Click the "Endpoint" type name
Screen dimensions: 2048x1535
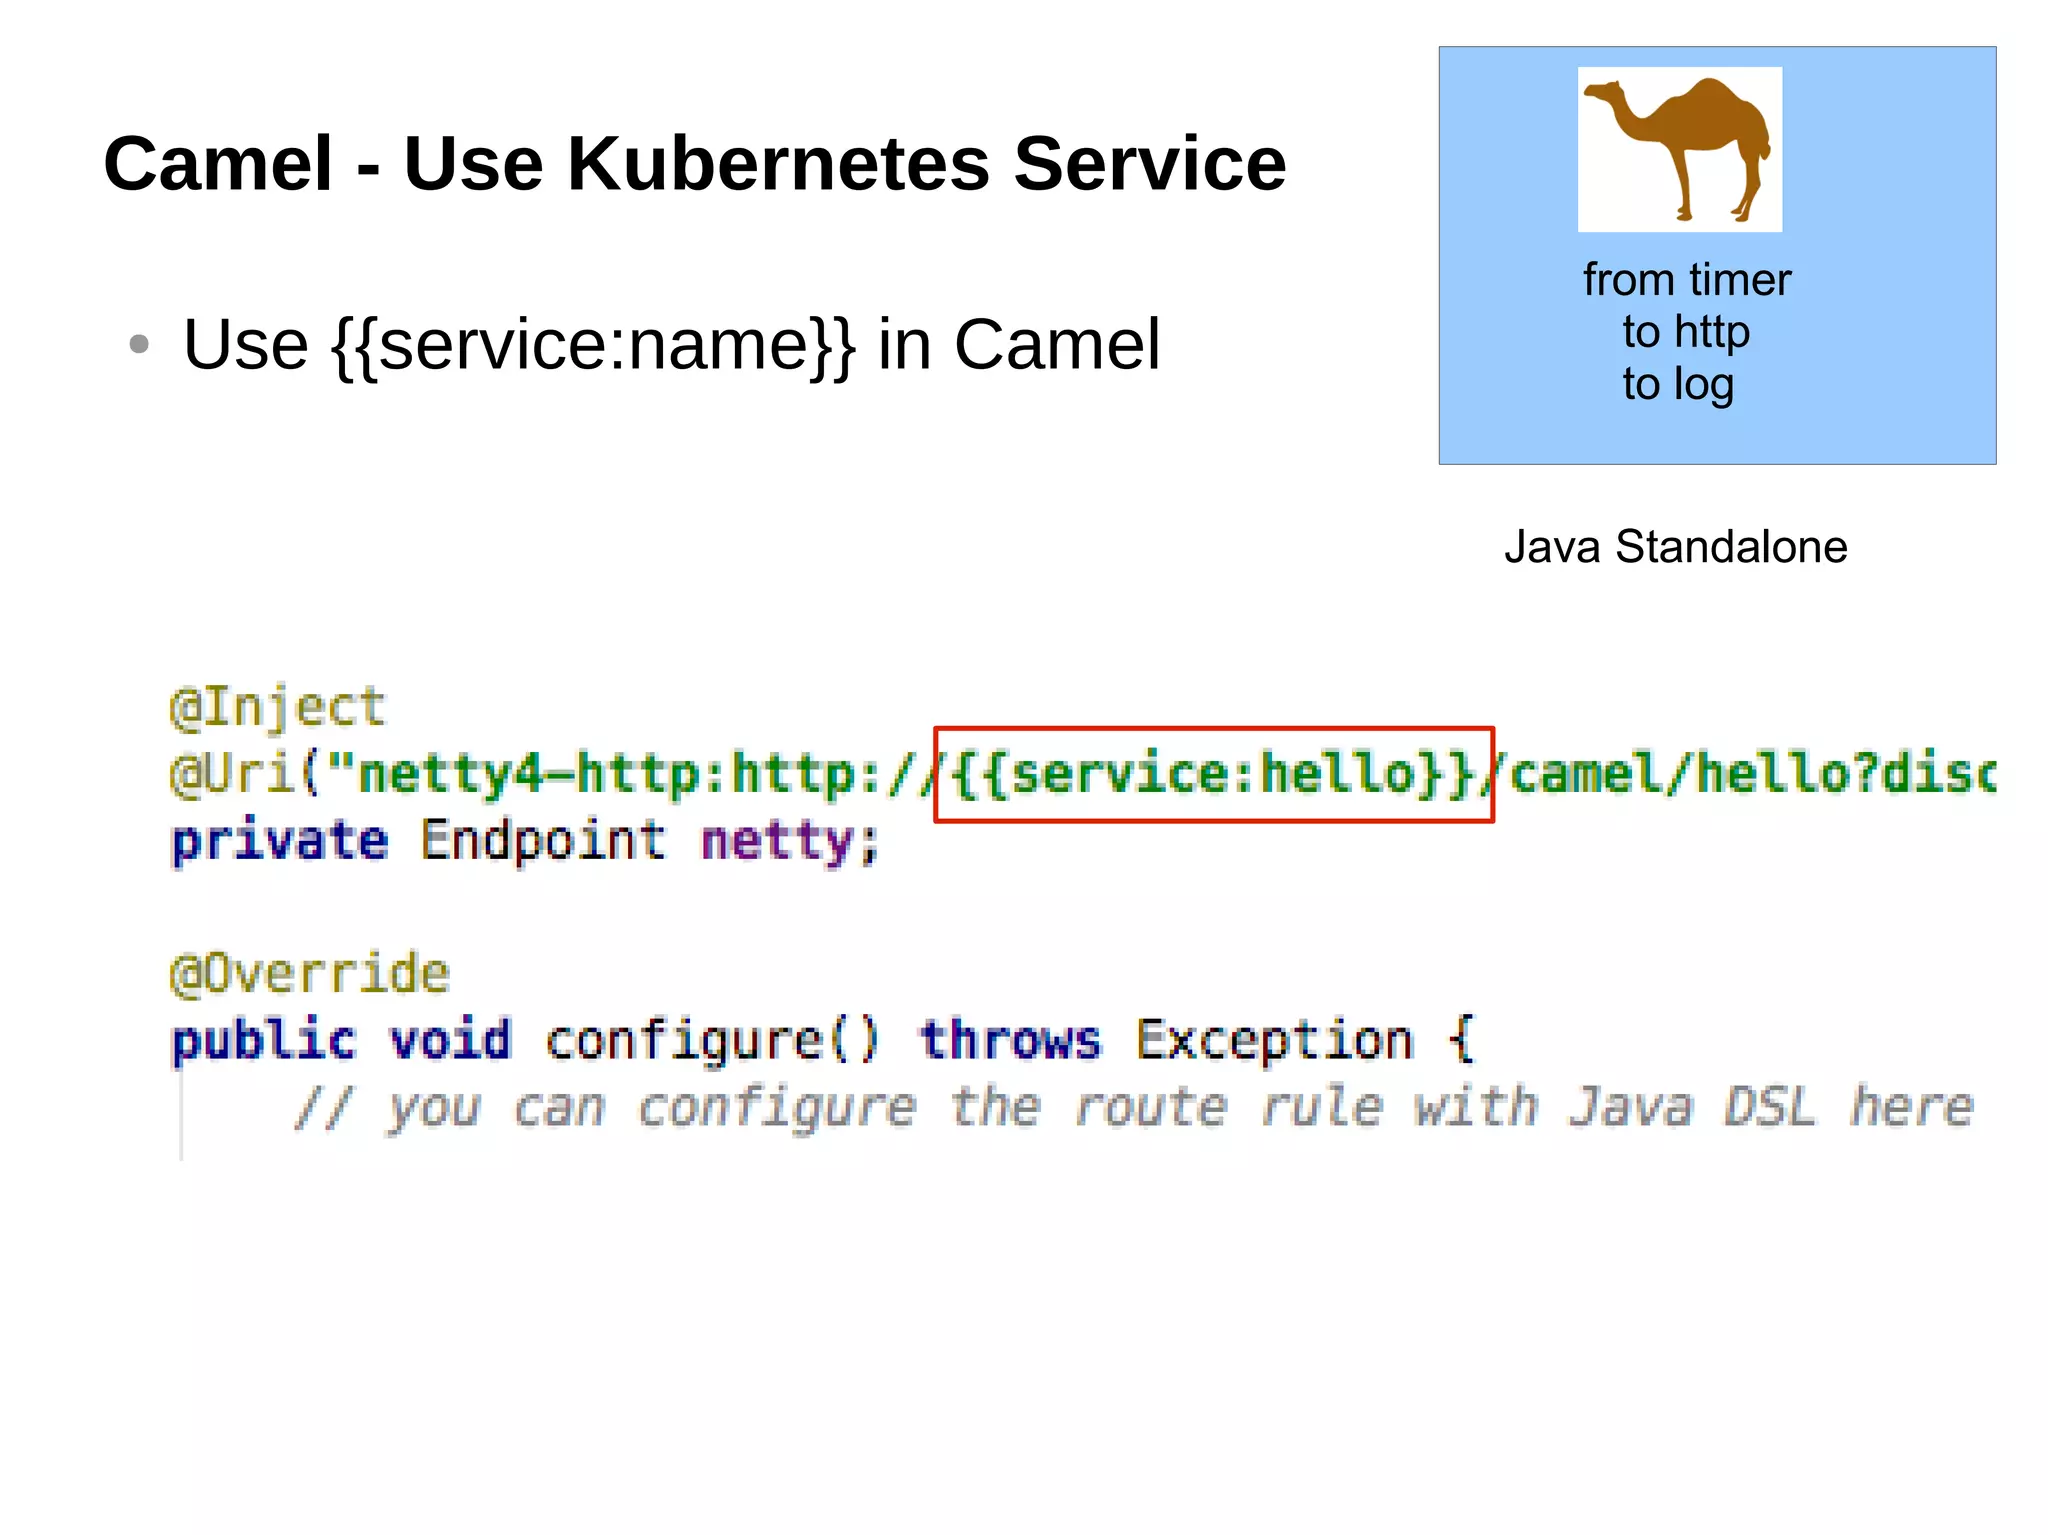pyautogui.click(x=542, y=841)
